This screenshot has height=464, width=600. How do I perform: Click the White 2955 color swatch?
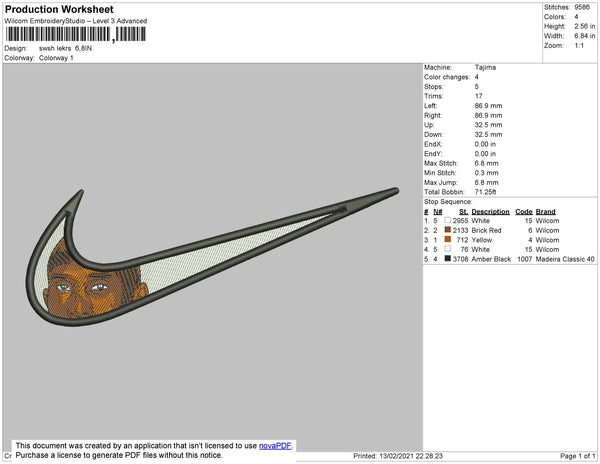447,220
